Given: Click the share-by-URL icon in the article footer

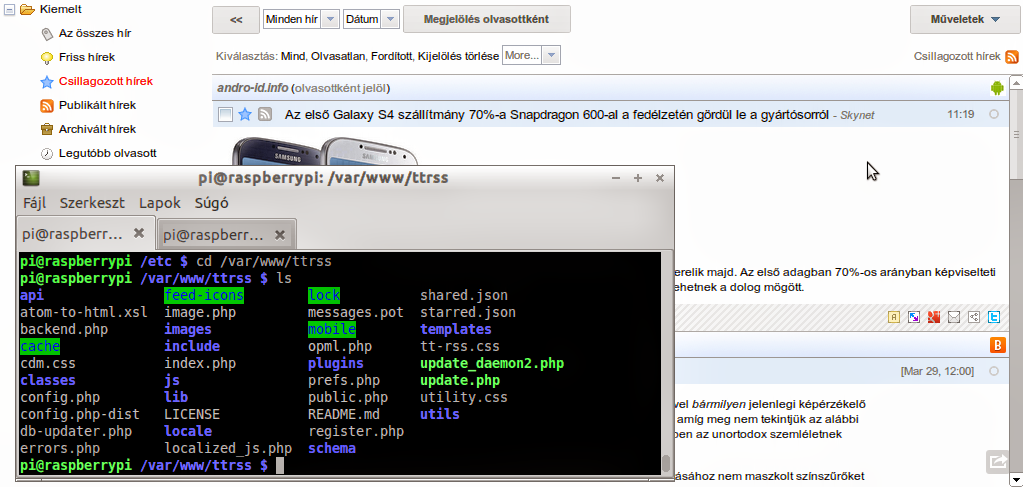Looking at the screenshot, I should click(x=974, y=317).
